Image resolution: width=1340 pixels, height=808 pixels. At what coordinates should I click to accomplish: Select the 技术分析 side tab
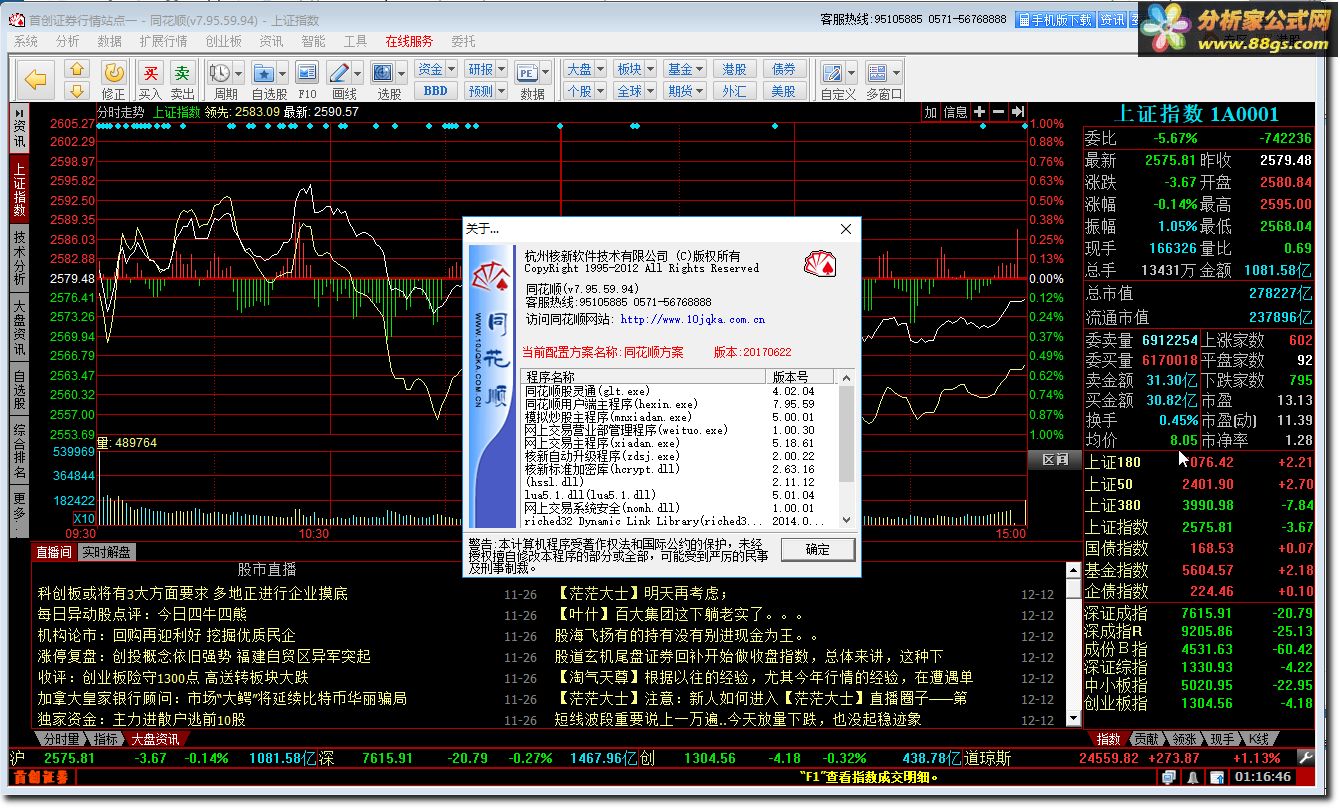coord(19,256)
